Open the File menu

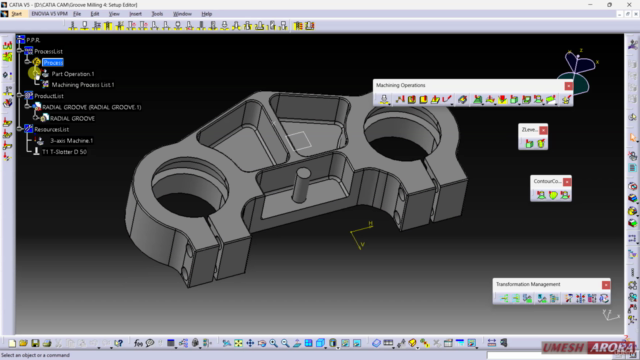pos(77,14)
